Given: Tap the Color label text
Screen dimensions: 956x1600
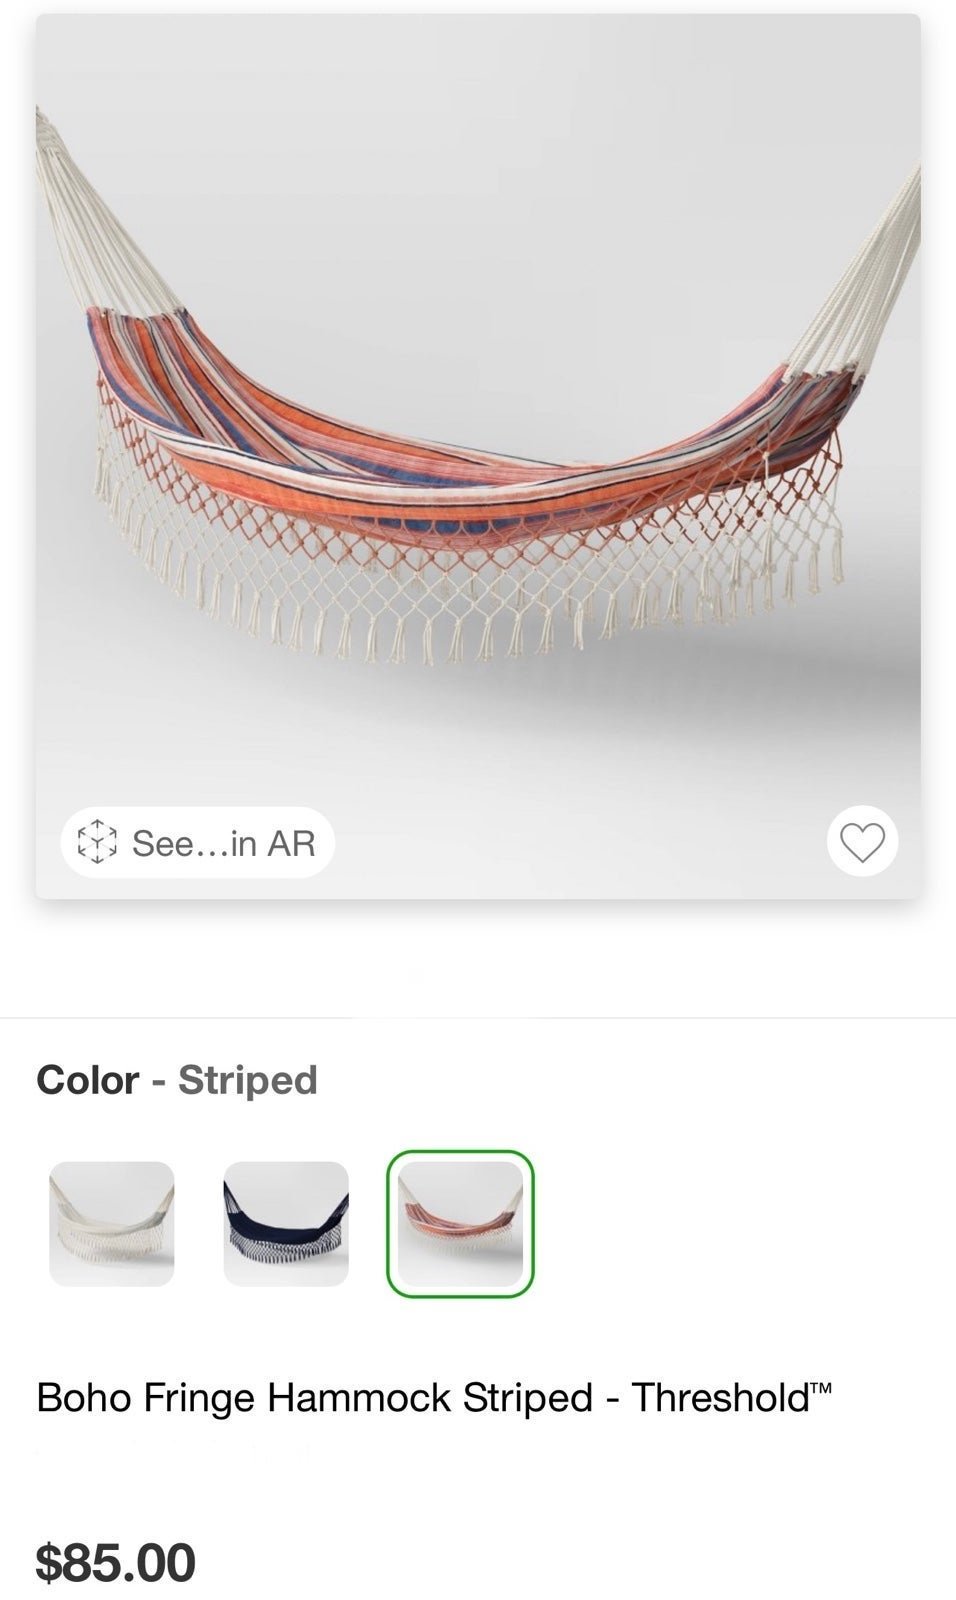Looking at the screenshot, I should [x=87, y=1080].
